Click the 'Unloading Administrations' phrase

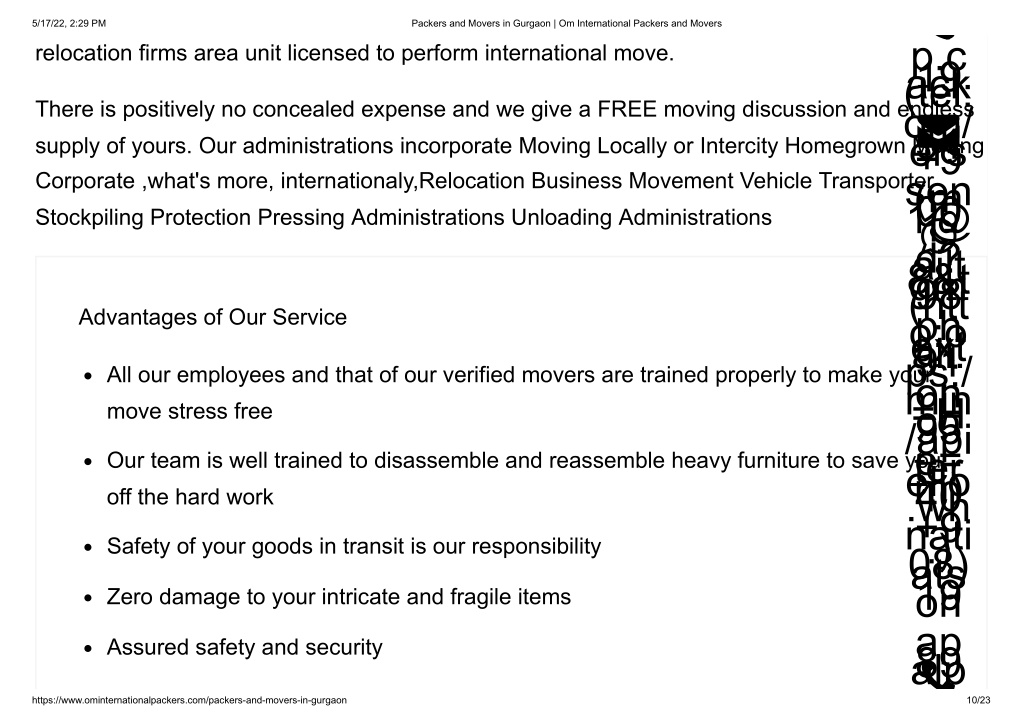click(641, 218)
